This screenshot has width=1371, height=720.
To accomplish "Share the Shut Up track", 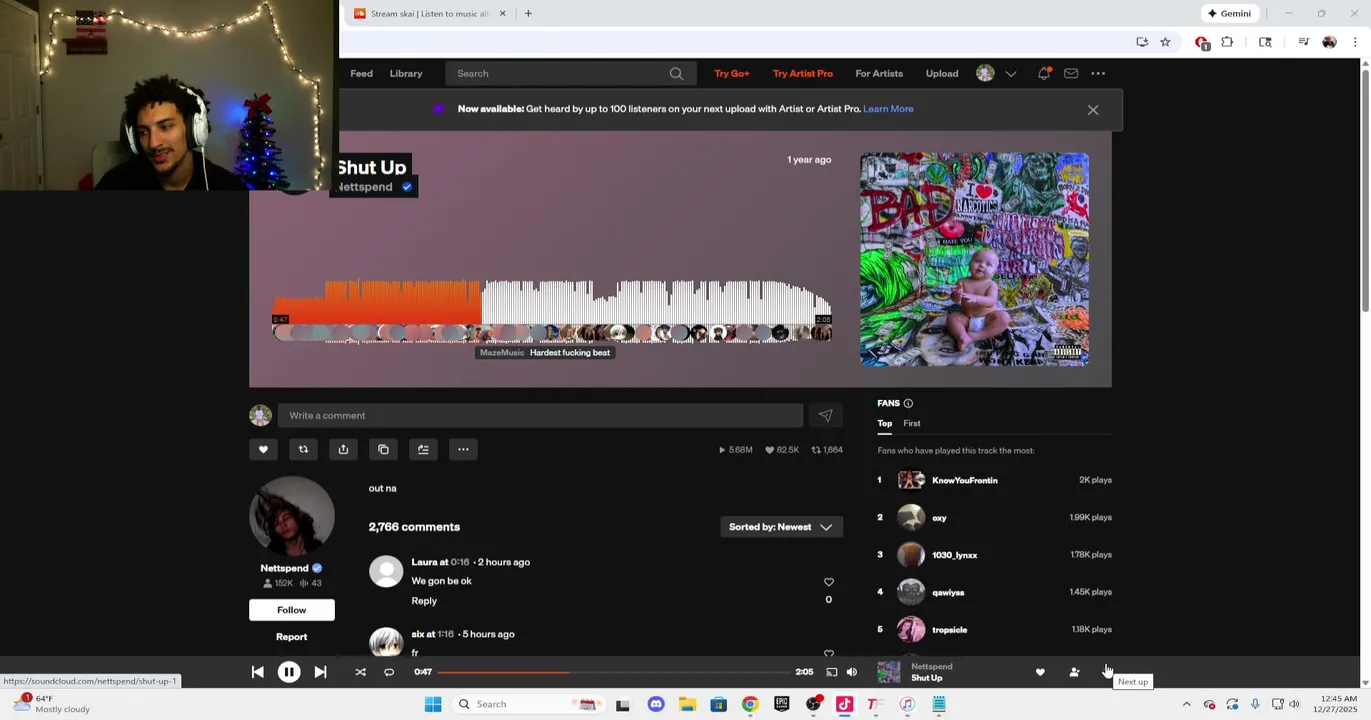I will coord(343,450).
